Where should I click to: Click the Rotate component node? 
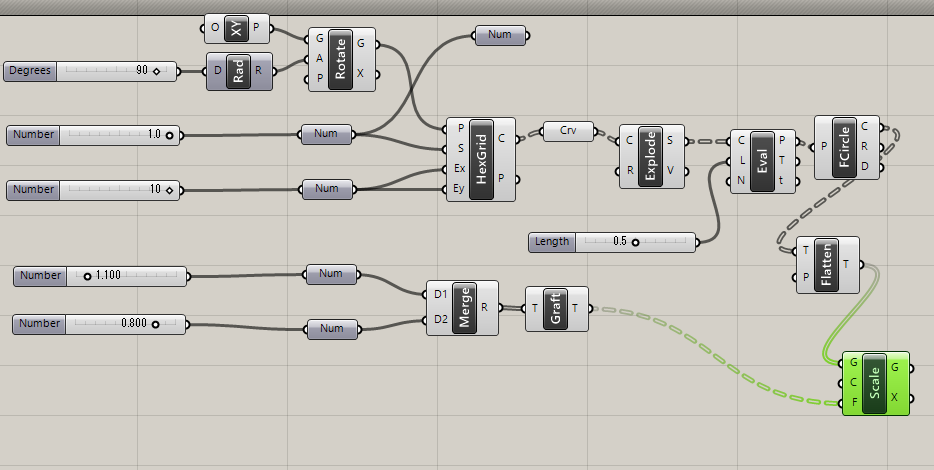(x=340, y=59)
